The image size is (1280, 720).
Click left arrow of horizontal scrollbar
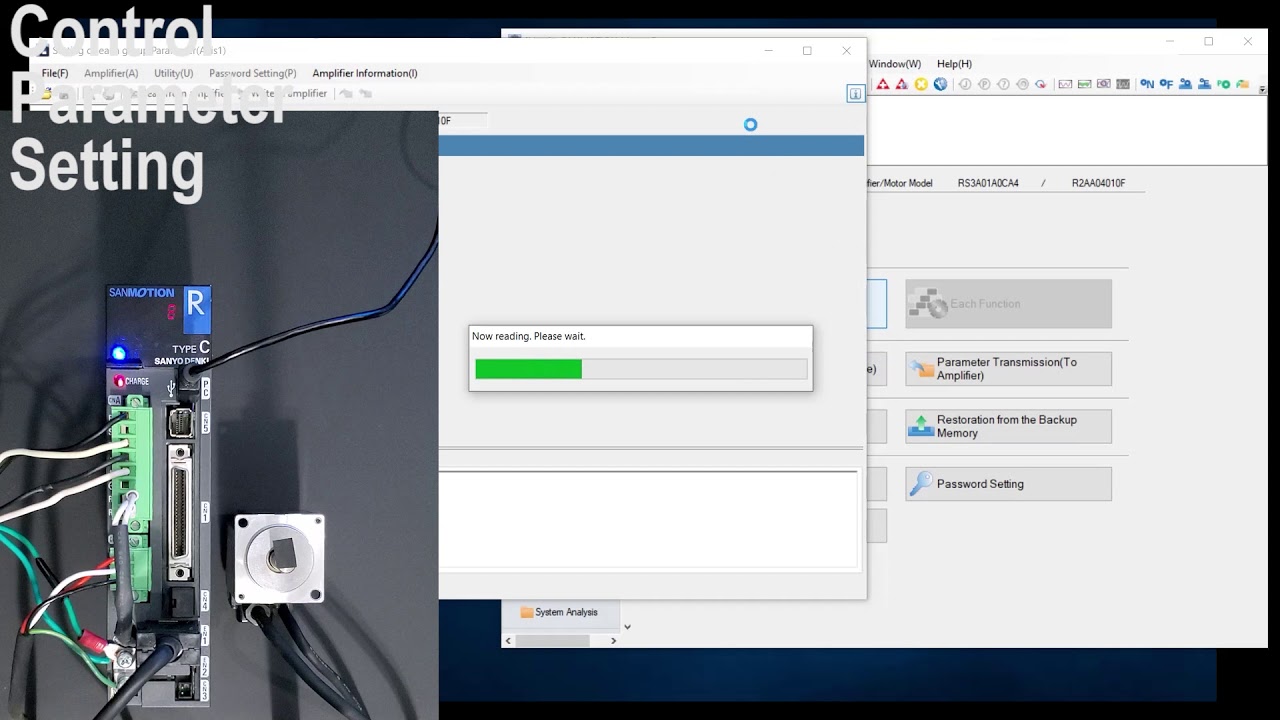click(x=508, y=641)
